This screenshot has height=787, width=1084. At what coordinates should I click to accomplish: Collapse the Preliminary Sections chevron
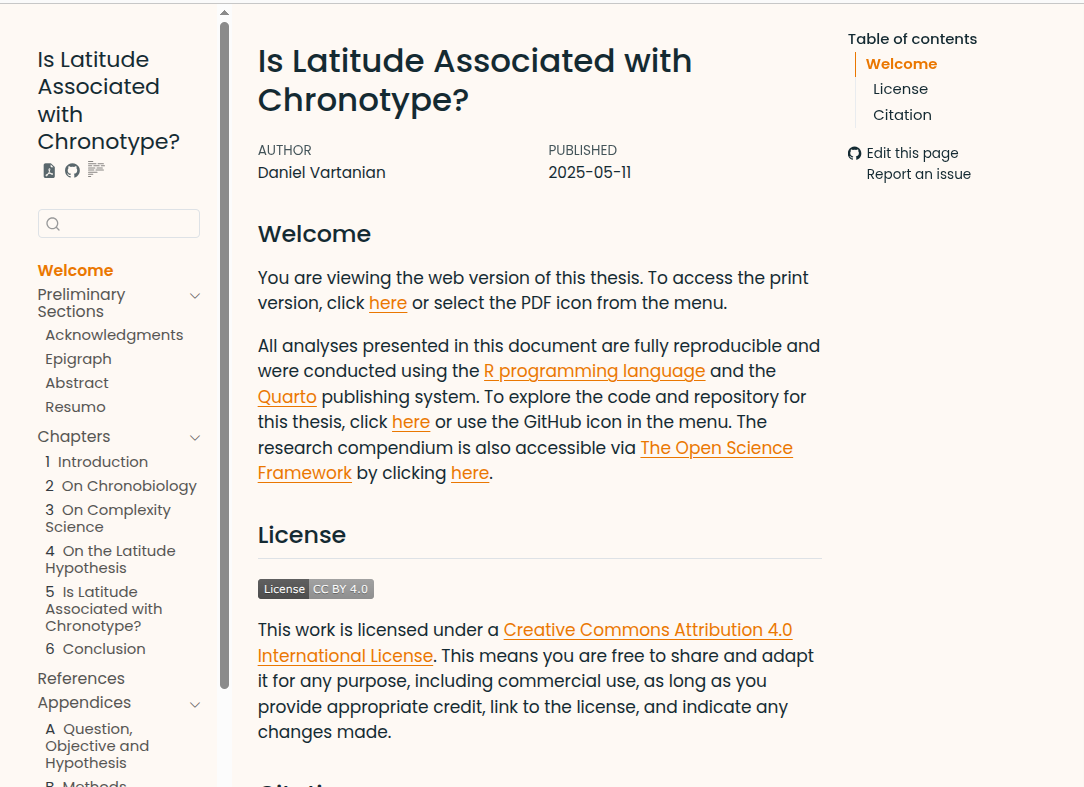[x=195, y=296]
